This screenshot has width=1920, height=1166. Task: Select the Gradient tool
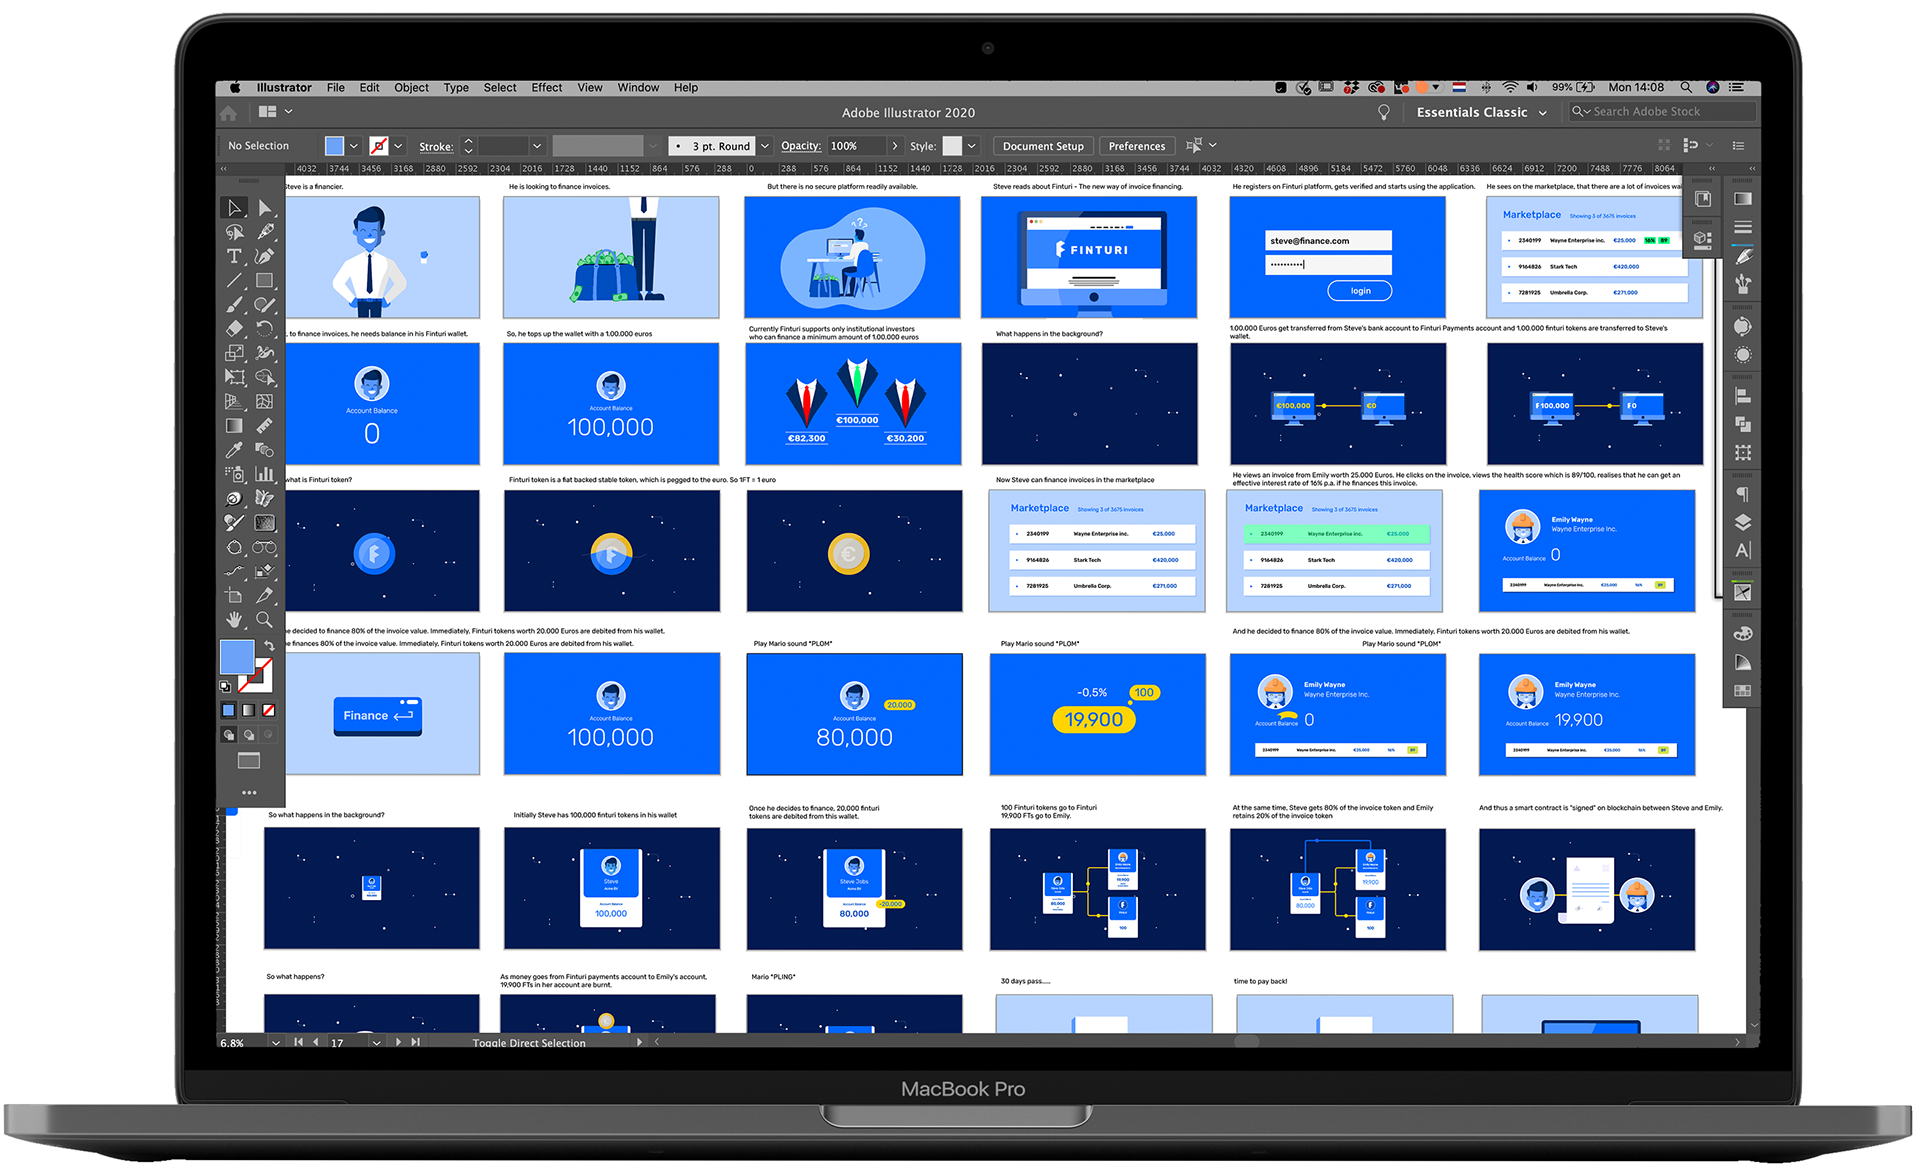234,426
